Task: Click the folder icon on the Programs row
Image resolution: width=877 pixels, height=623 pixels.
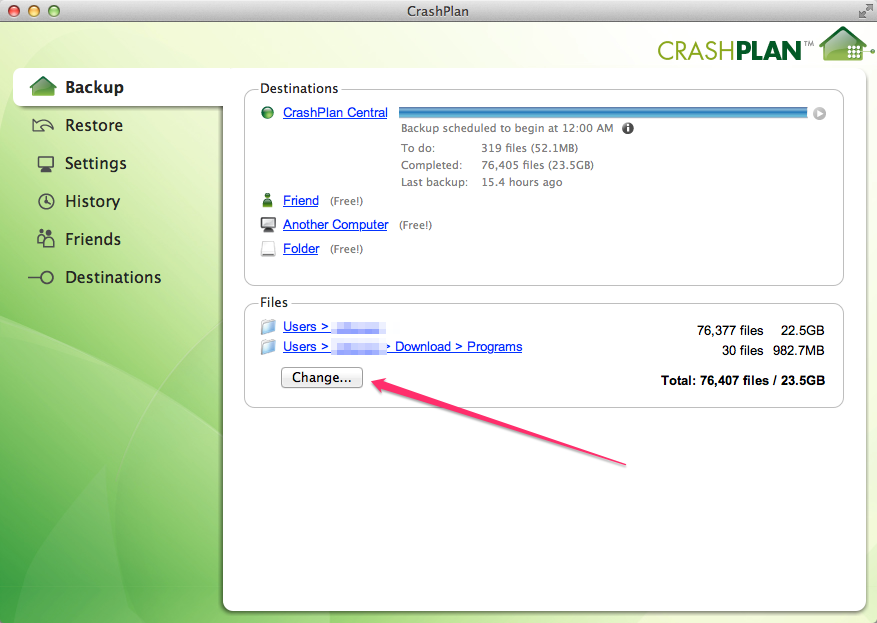Action: 268,347
